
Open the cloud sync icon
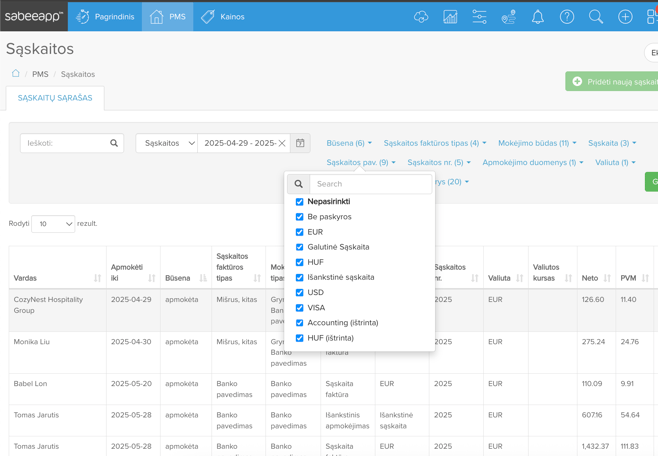[421, 17]
